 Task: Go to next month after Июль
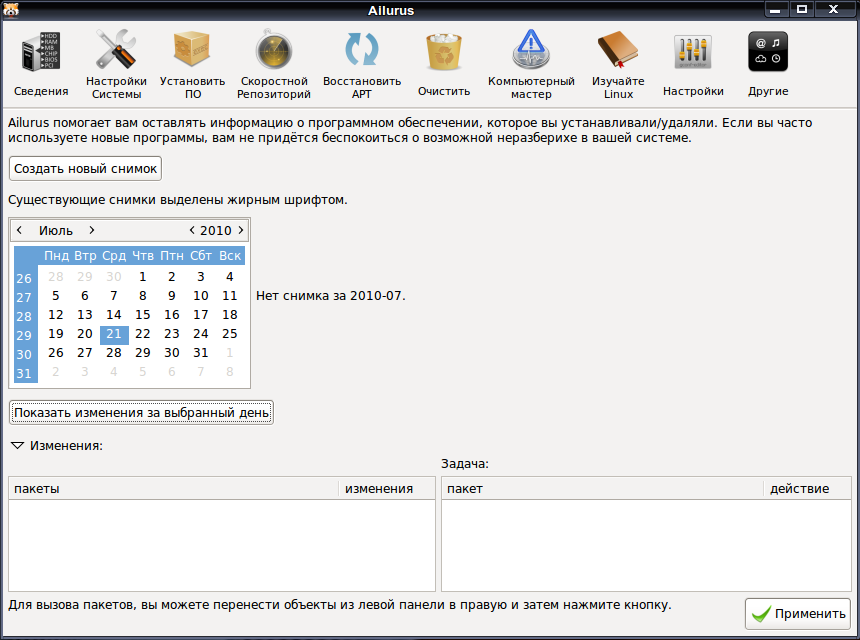[x=92, y=230]
